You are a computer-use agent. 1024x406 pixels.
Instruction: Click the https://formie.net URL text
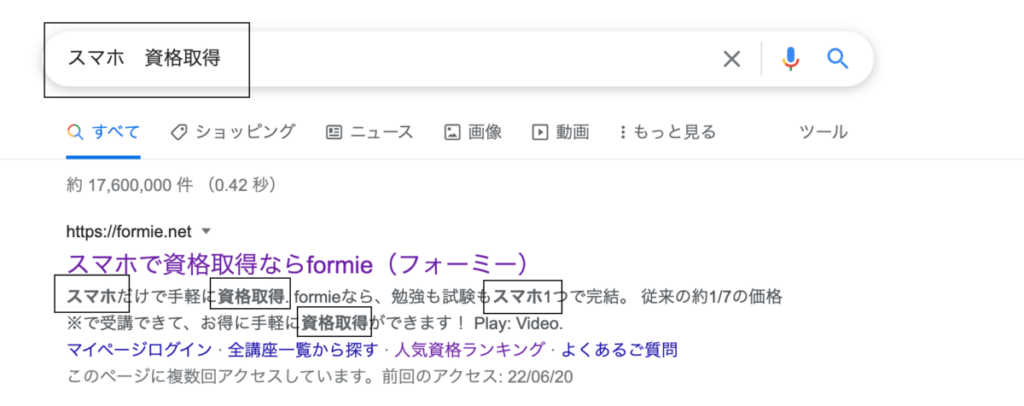[127, 230]
